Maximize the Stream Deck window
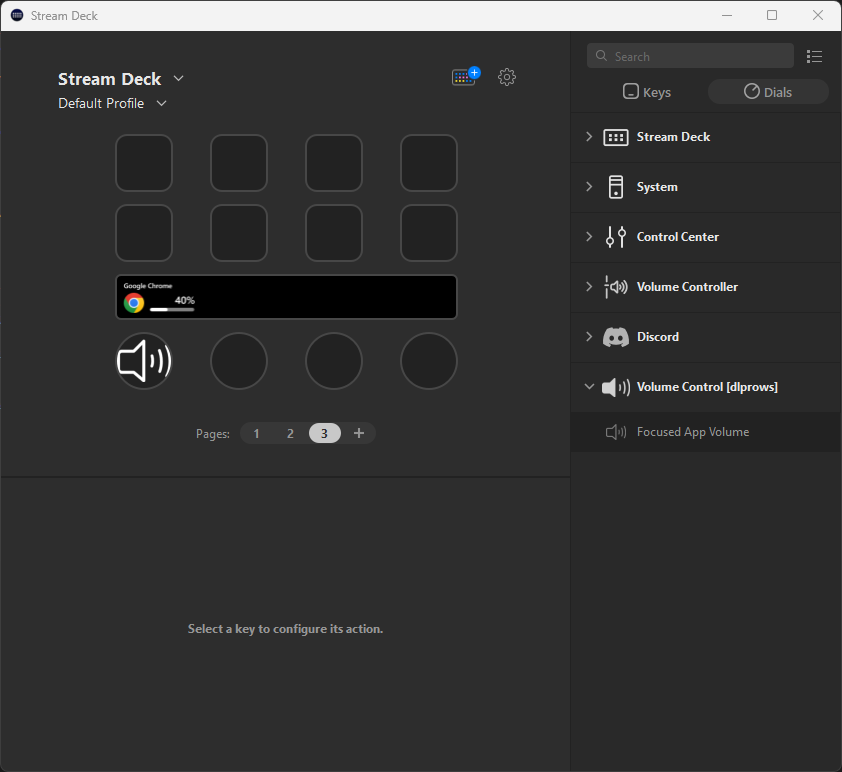 [x=772, y=15]
